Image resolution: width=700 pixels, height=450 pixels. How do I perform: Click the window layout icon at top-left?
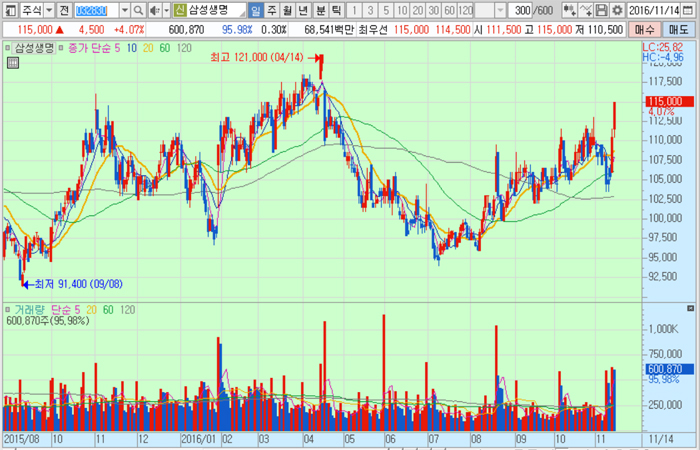(x=9, y=10)
